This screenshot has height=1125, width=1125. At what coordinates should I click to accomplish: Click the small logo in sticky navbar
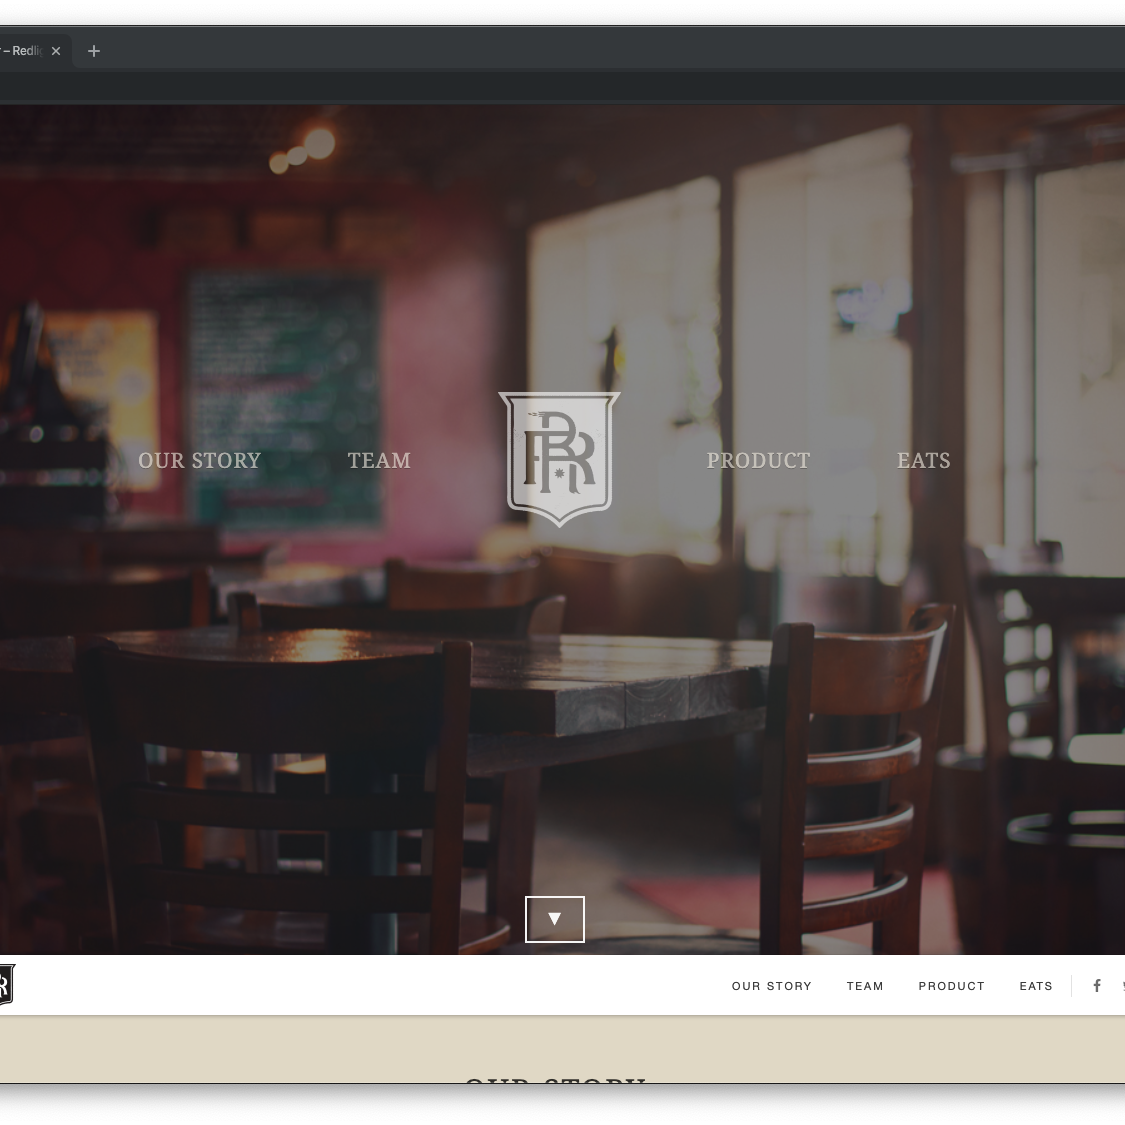[x=5, y=985]
